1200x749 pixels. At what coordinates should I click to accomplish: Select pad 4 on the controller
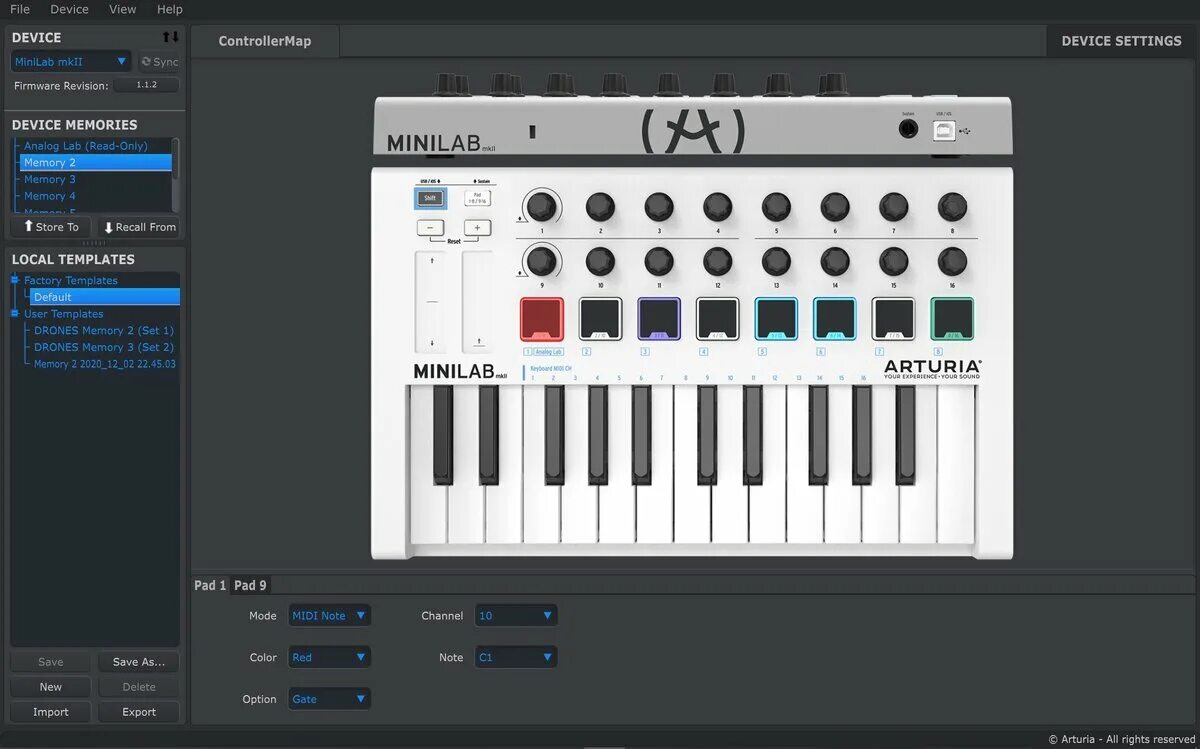[718, 319]
